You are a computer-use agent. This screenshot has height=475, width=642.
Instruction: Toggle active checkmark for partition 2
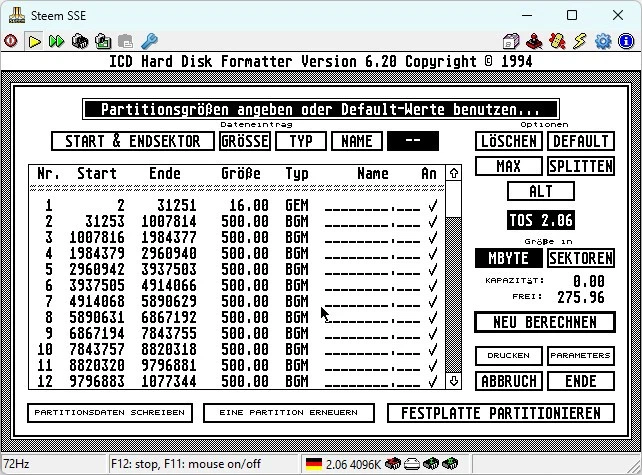coord(432,221)
